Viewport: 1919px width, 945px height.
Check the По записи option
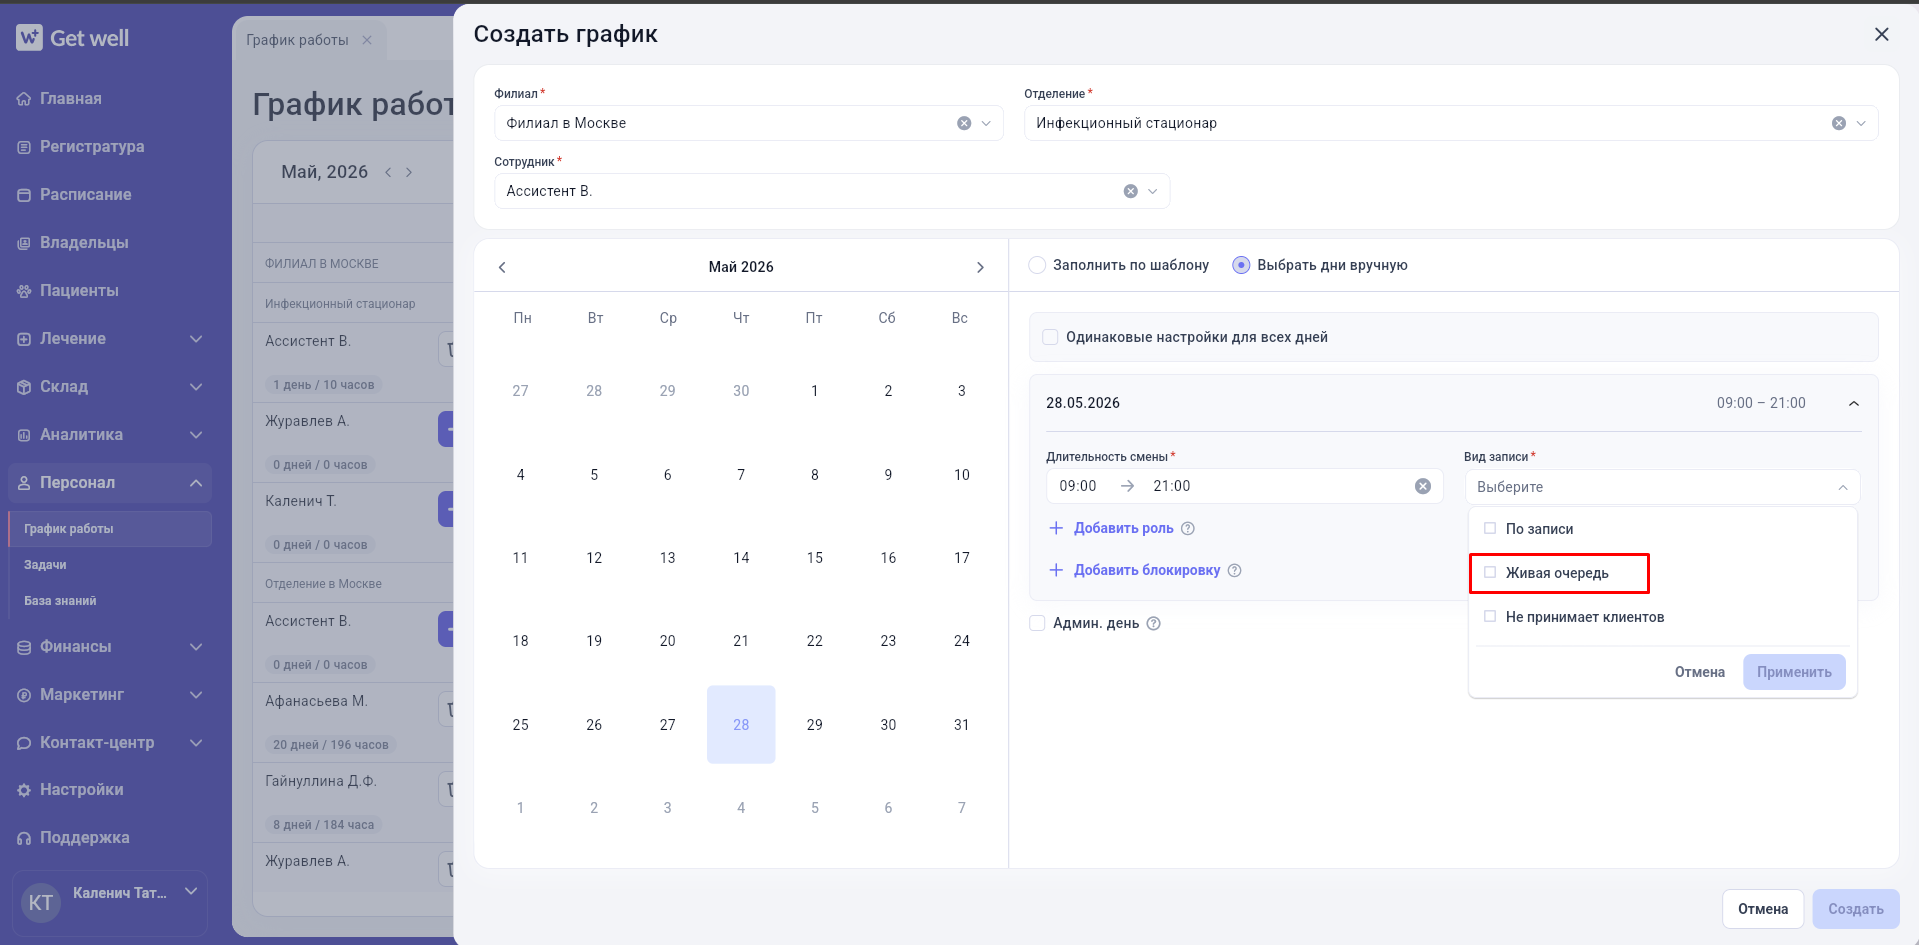[1490, 528]
